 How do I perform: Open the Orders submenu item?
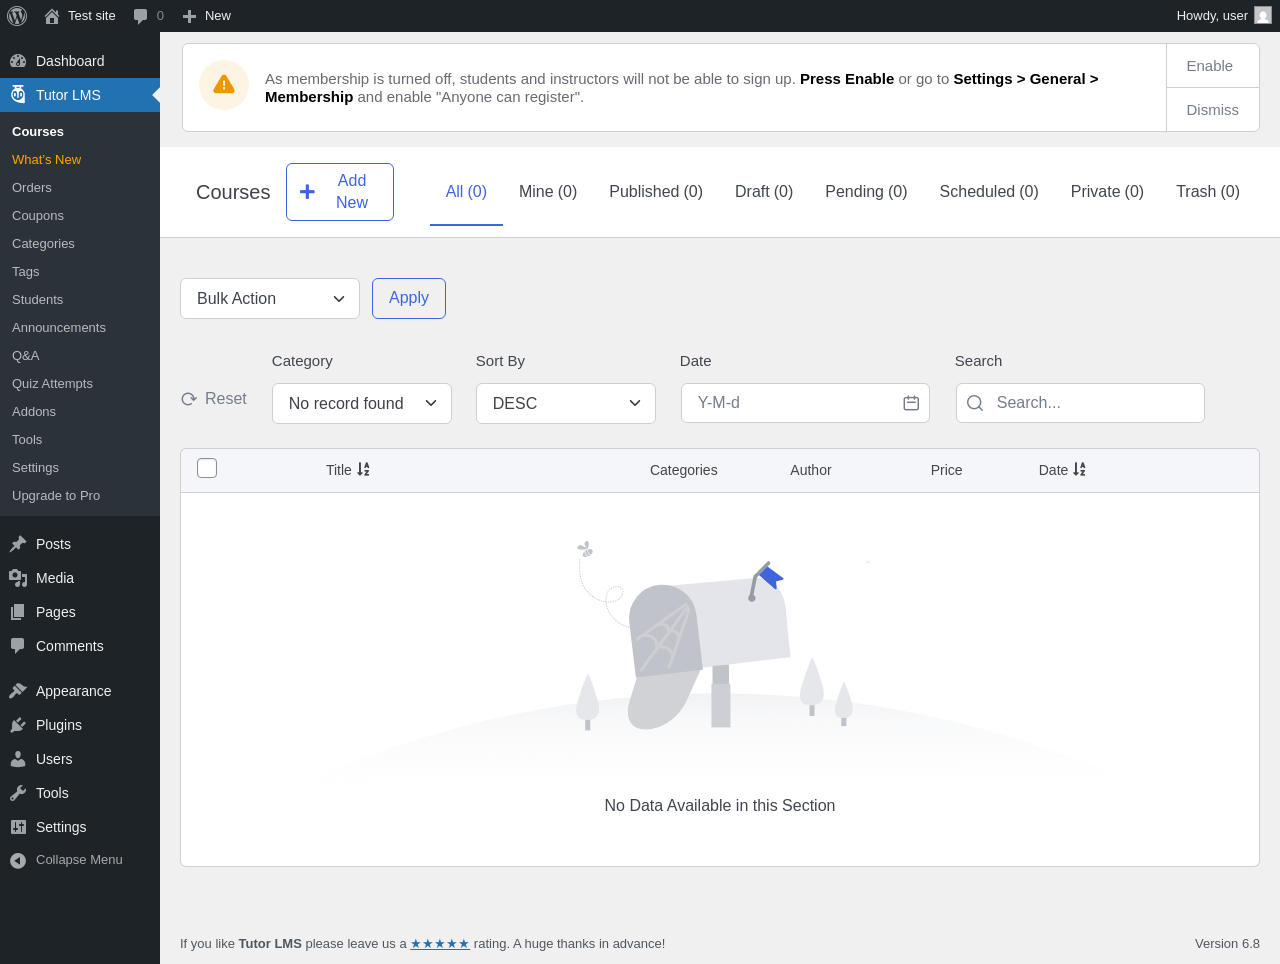pyautogui.click(x=32, y=188)
